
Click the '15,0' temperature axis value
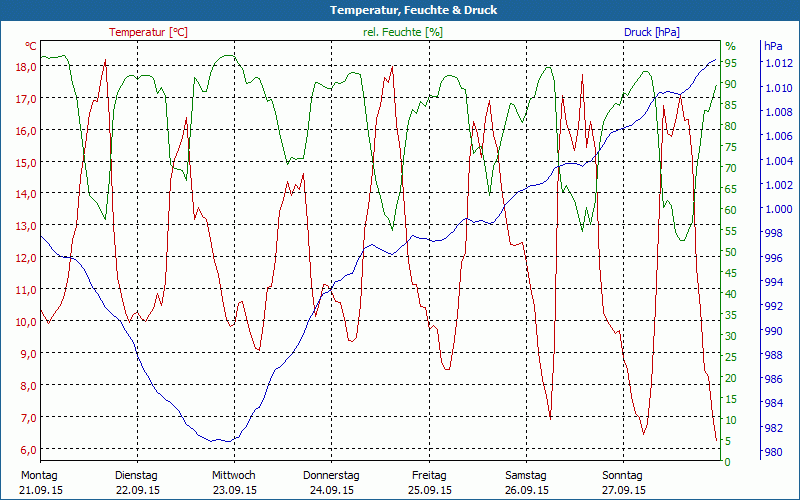(x=26, y=163)
